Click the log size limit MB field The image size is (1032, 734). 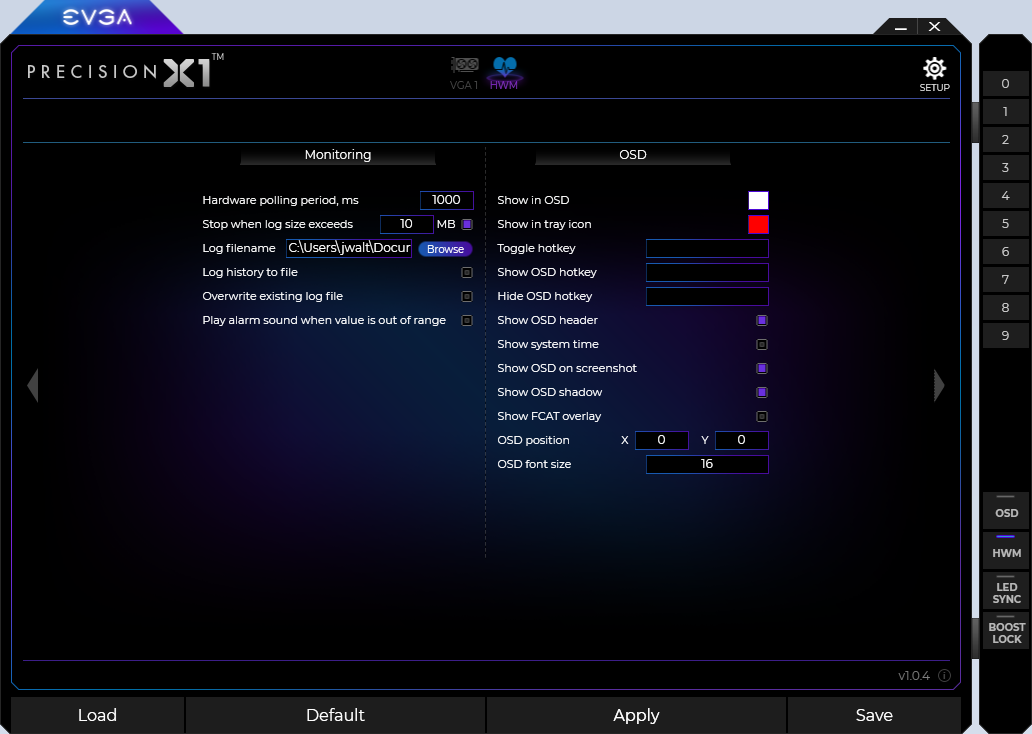[x=406, y=224]
